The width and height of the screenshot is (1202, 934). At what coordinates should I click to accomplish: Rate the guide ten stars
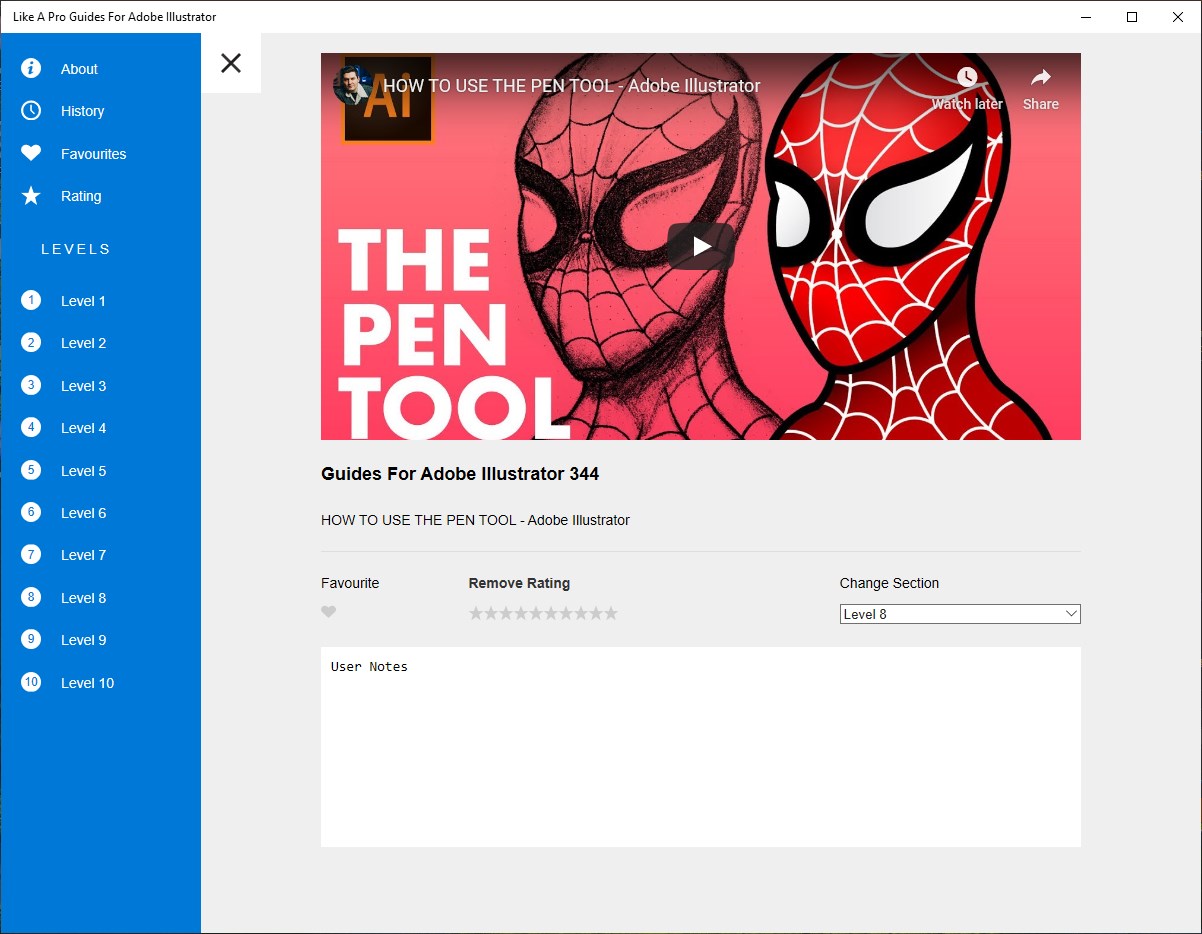tap(611, 613)
